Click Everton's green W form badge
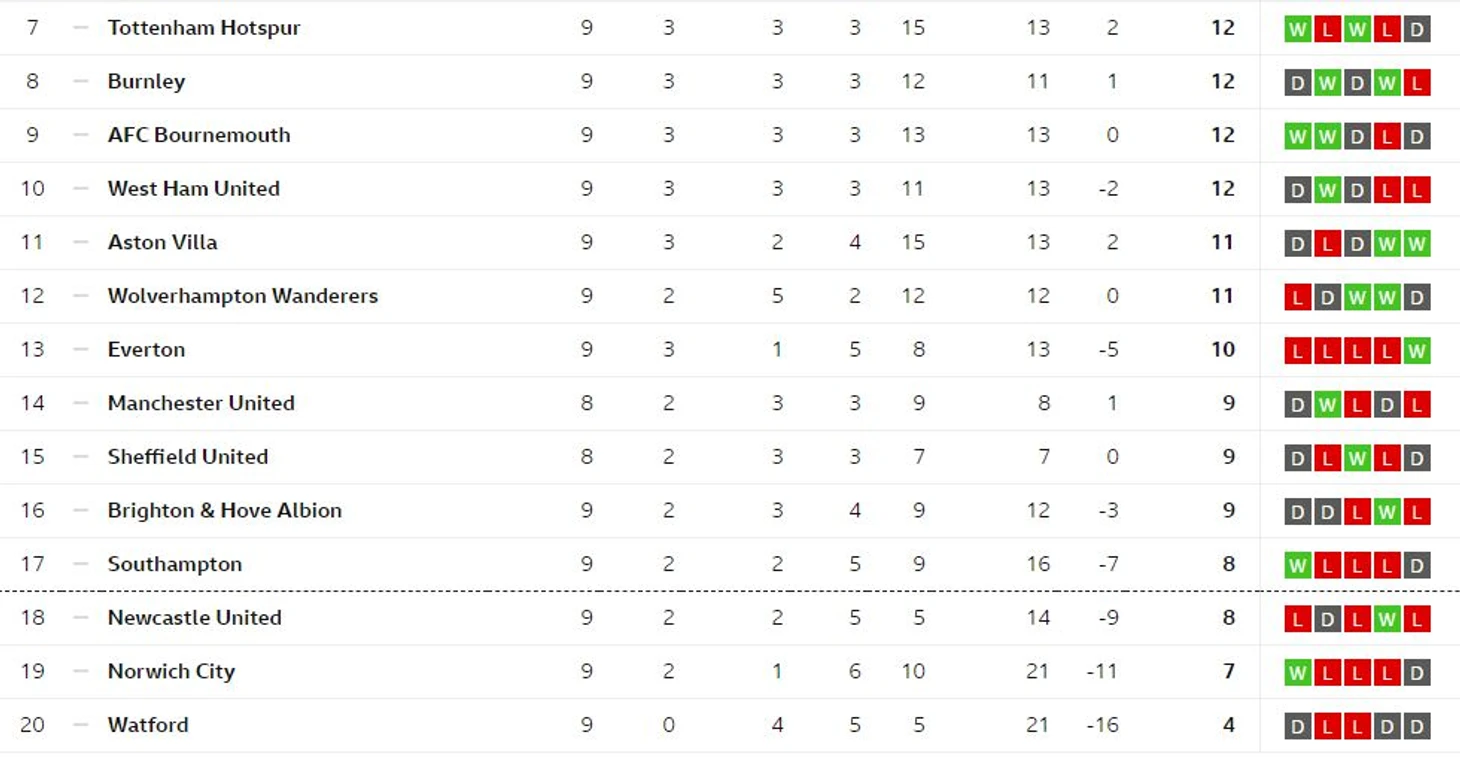The width and height of the screenshot is (1460, 757). coord(1416,351)
